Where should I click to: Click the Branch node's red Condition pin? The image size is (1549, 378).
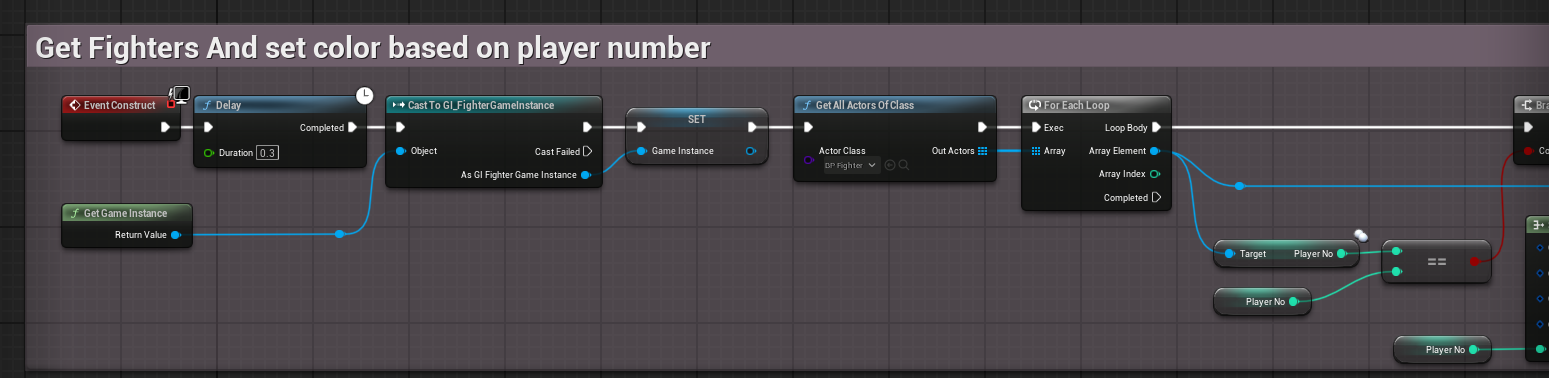1528,151
